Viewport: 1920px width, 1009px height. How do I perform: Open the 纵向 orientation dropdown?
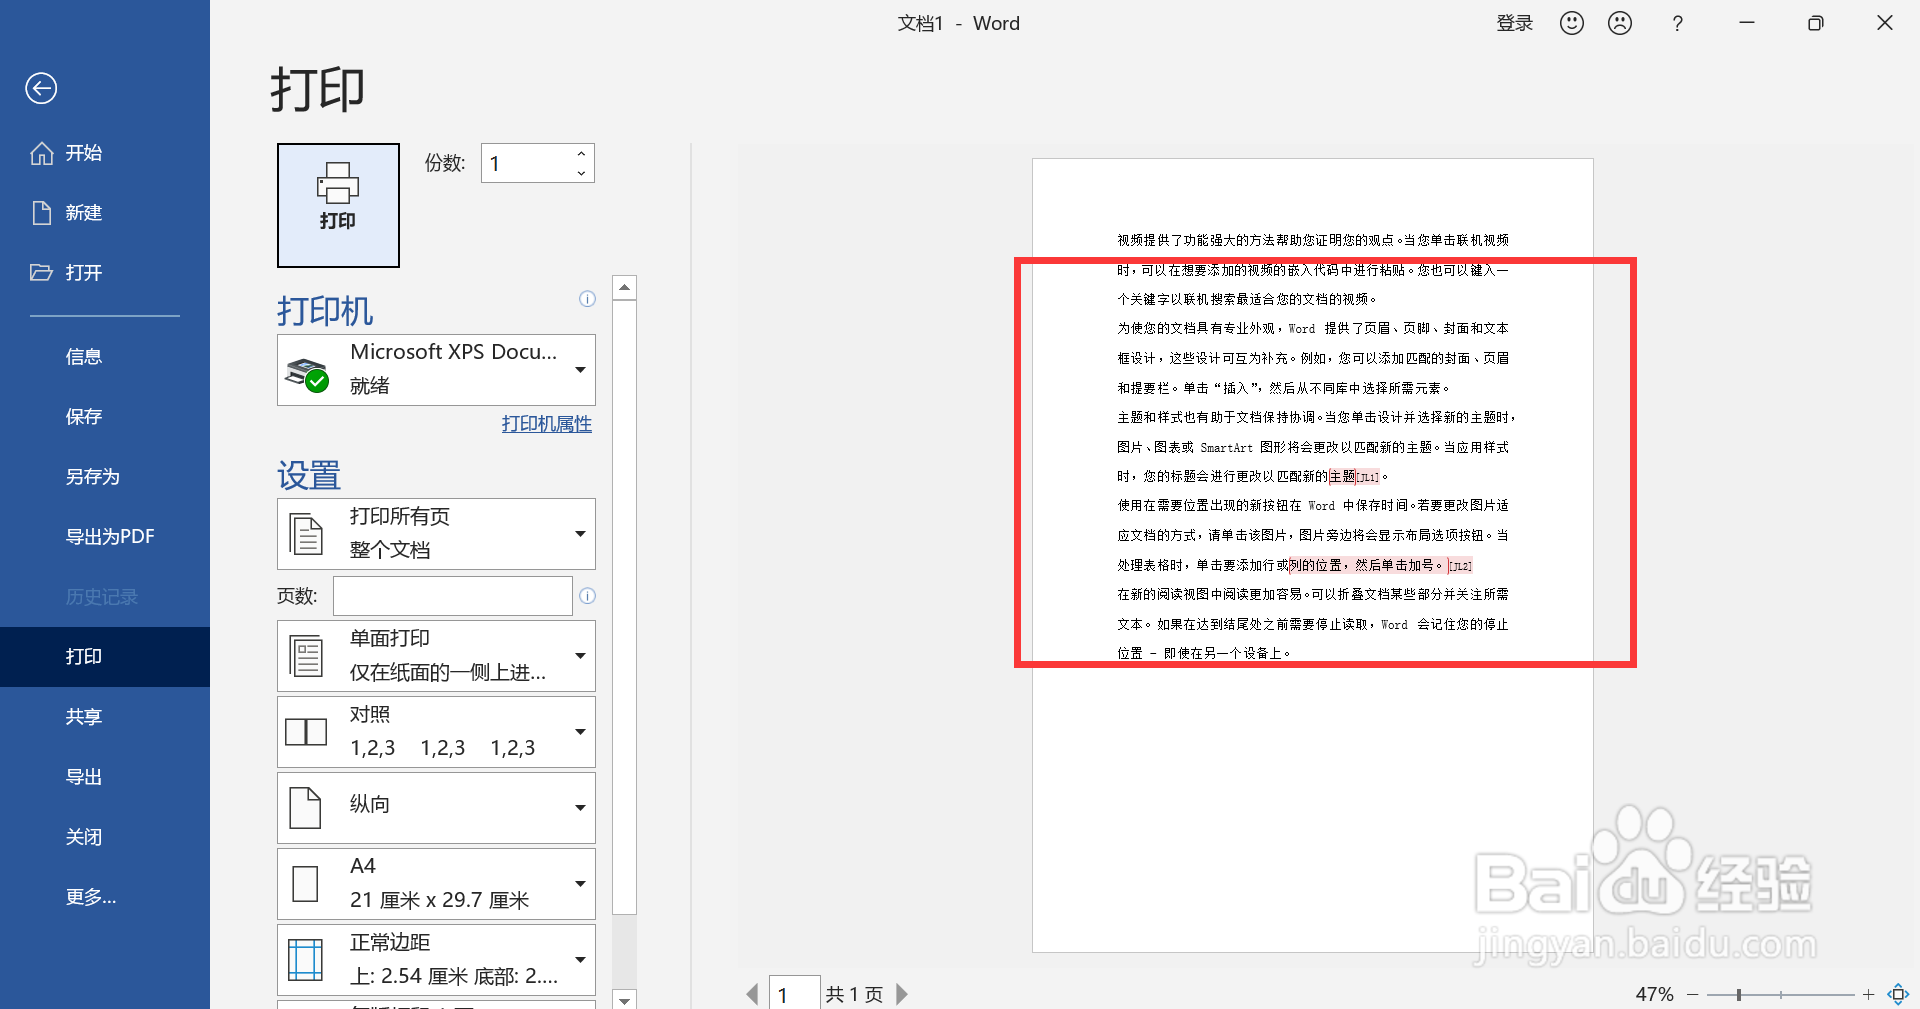(x=436, y=808)
